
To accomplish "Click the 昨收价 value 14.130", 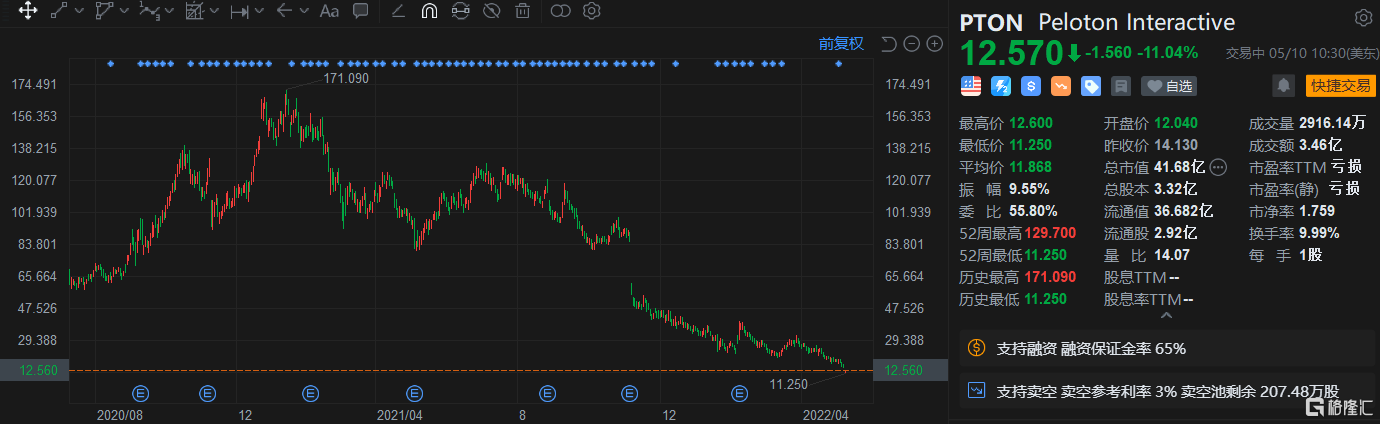I will 1178,145.
